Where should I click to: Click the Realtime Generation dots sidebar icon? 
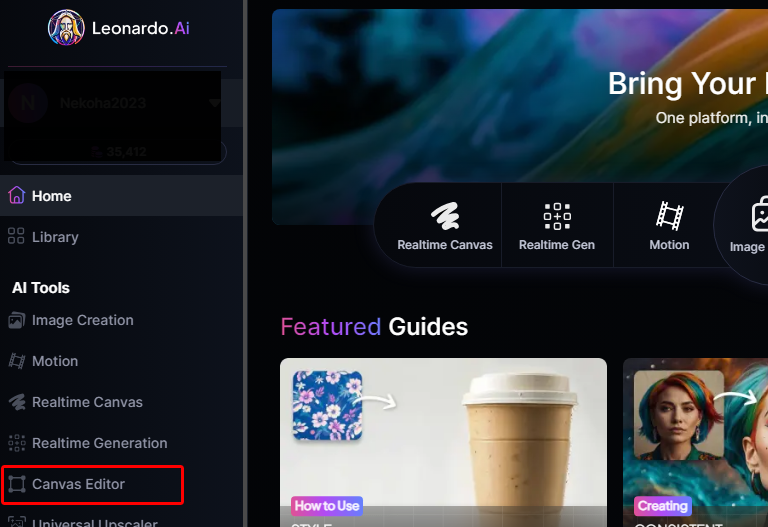(17, 443)
